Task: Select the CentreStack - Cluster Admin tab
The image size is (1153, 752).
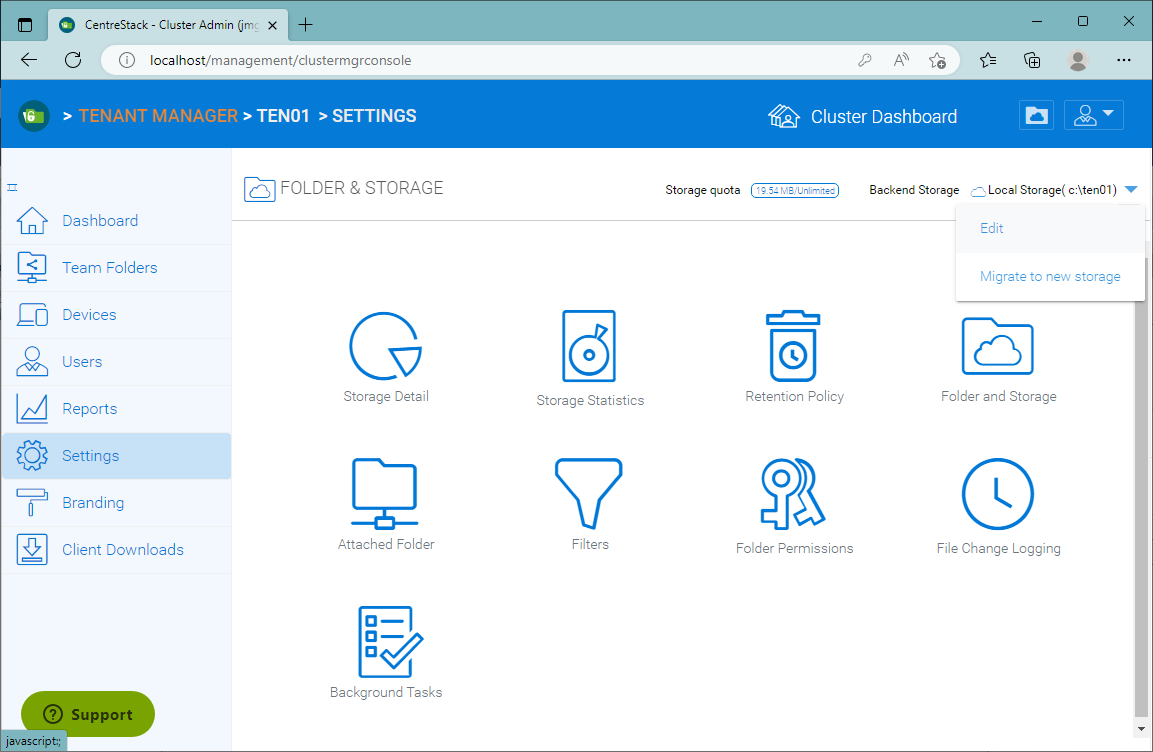Action: 168,25
